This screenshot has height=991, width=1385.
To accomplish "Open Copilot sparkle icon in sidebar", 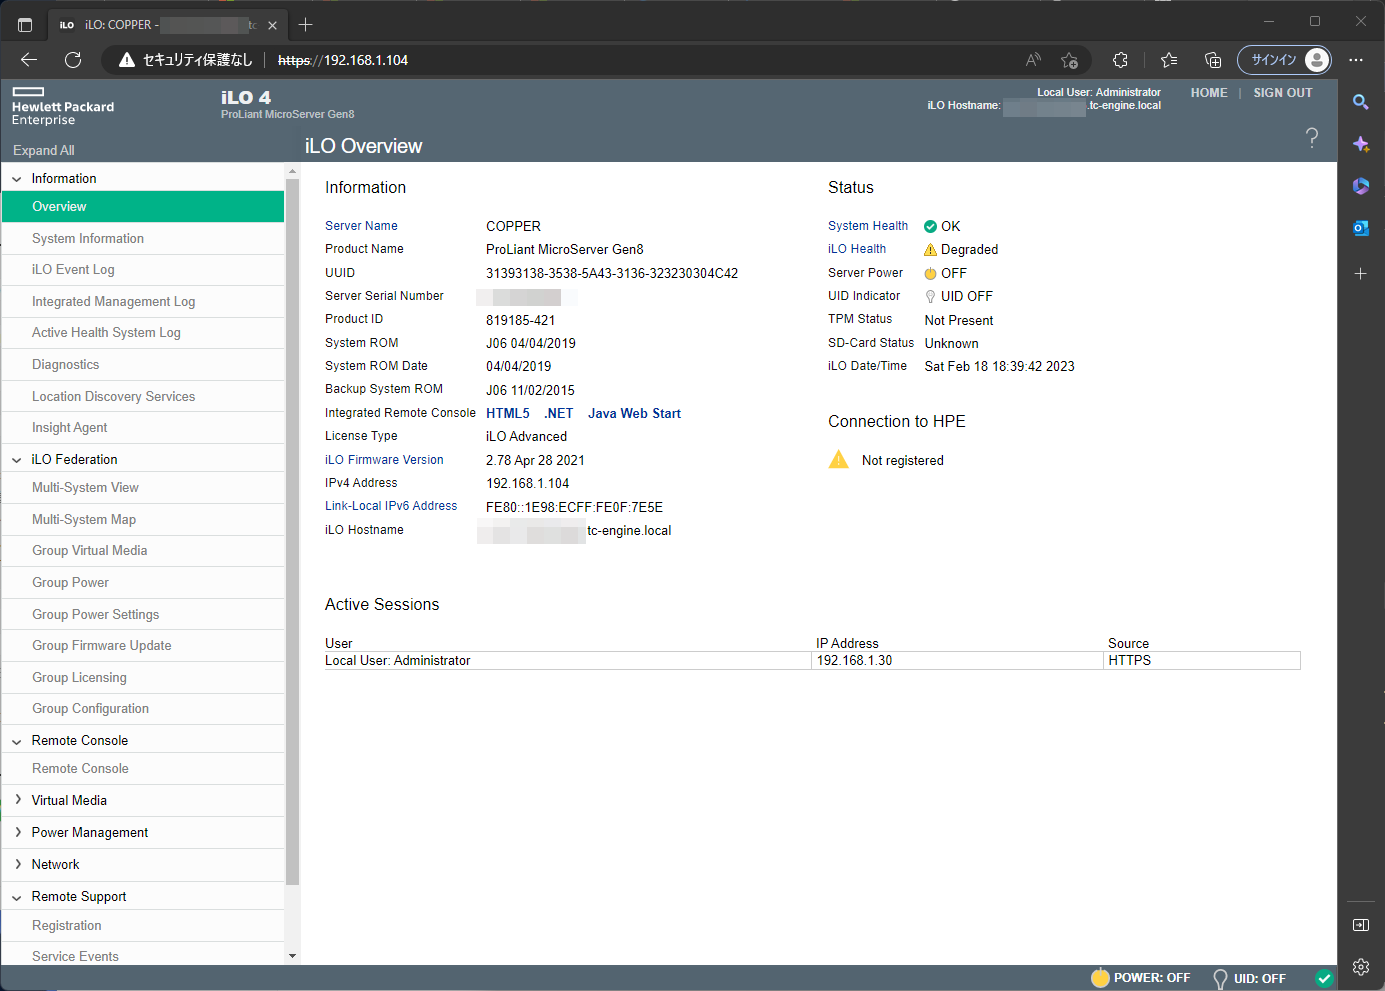I will (x=1361, y=144).
